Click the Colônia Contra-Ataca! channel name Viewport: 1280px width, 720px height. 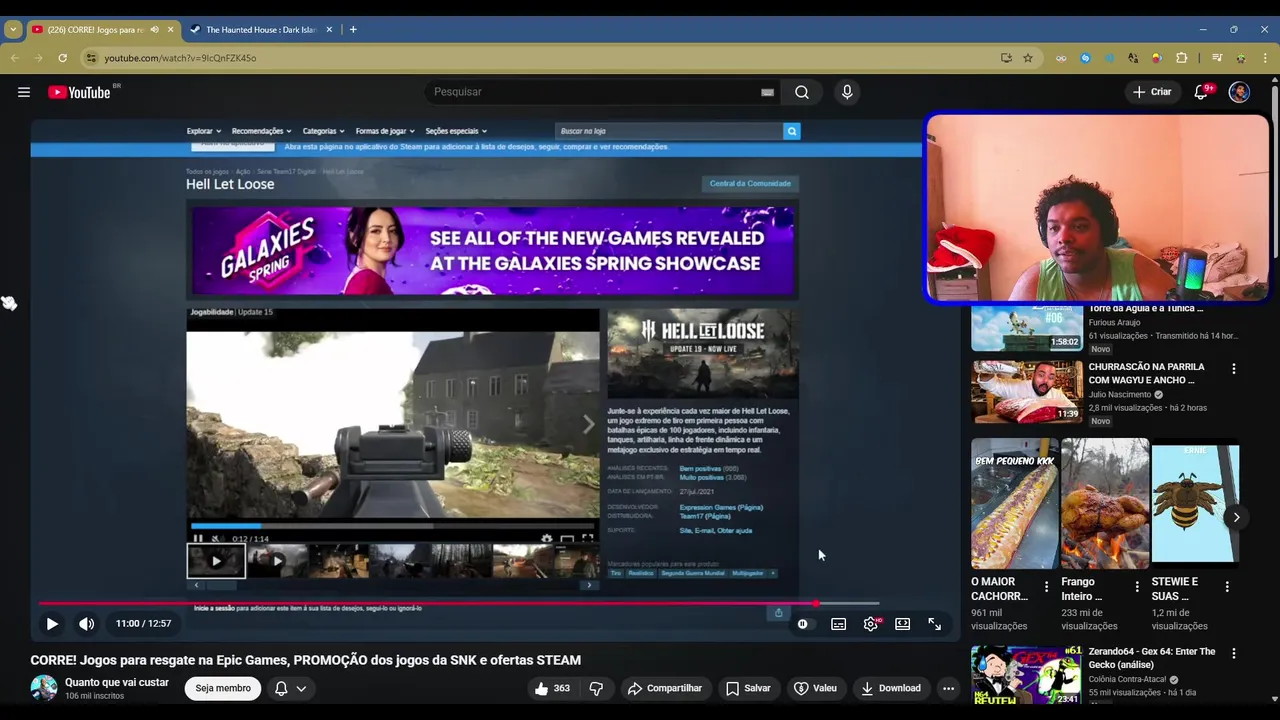pos(1130,680)
